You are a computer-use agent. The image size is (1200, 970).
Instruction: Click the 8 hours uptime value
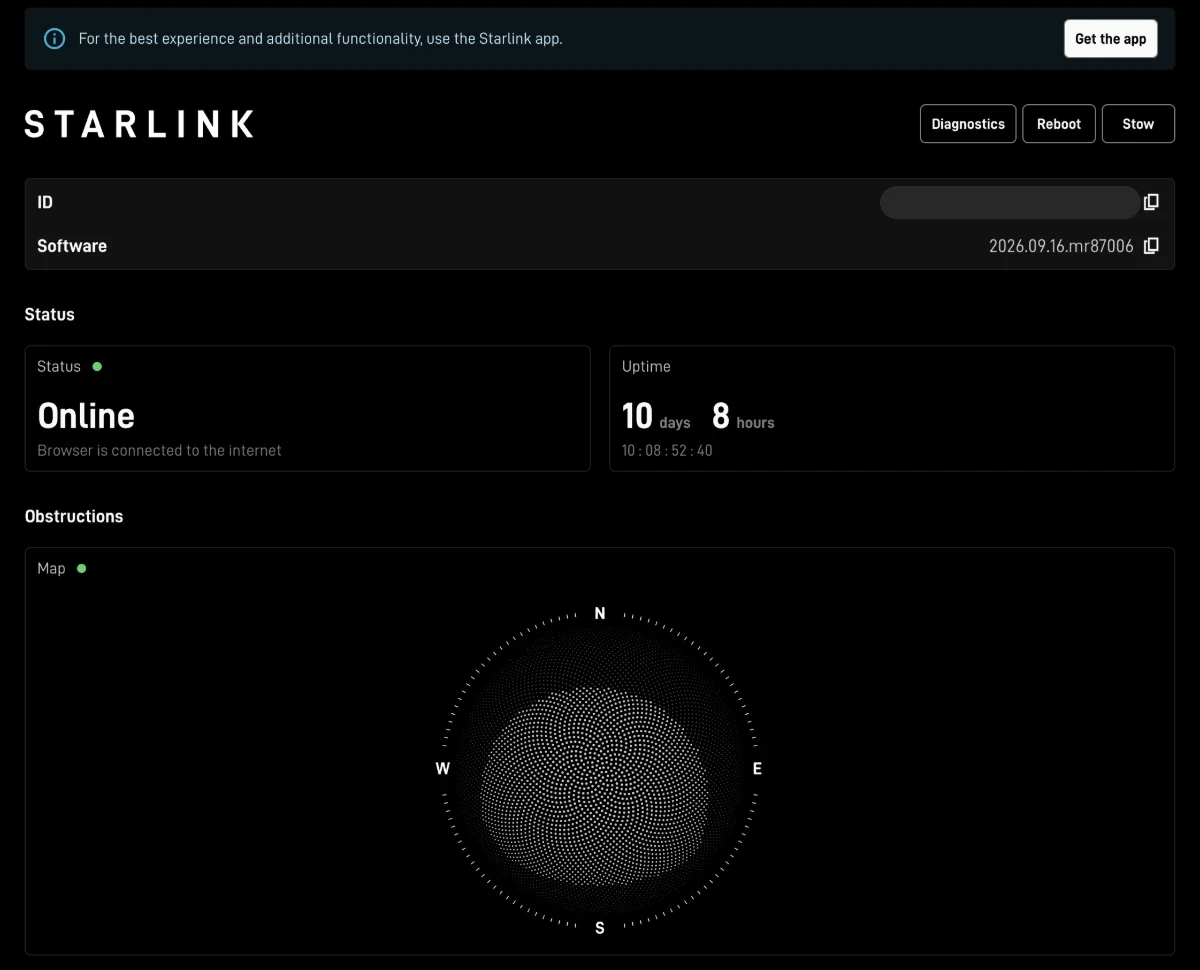[743, 416]
